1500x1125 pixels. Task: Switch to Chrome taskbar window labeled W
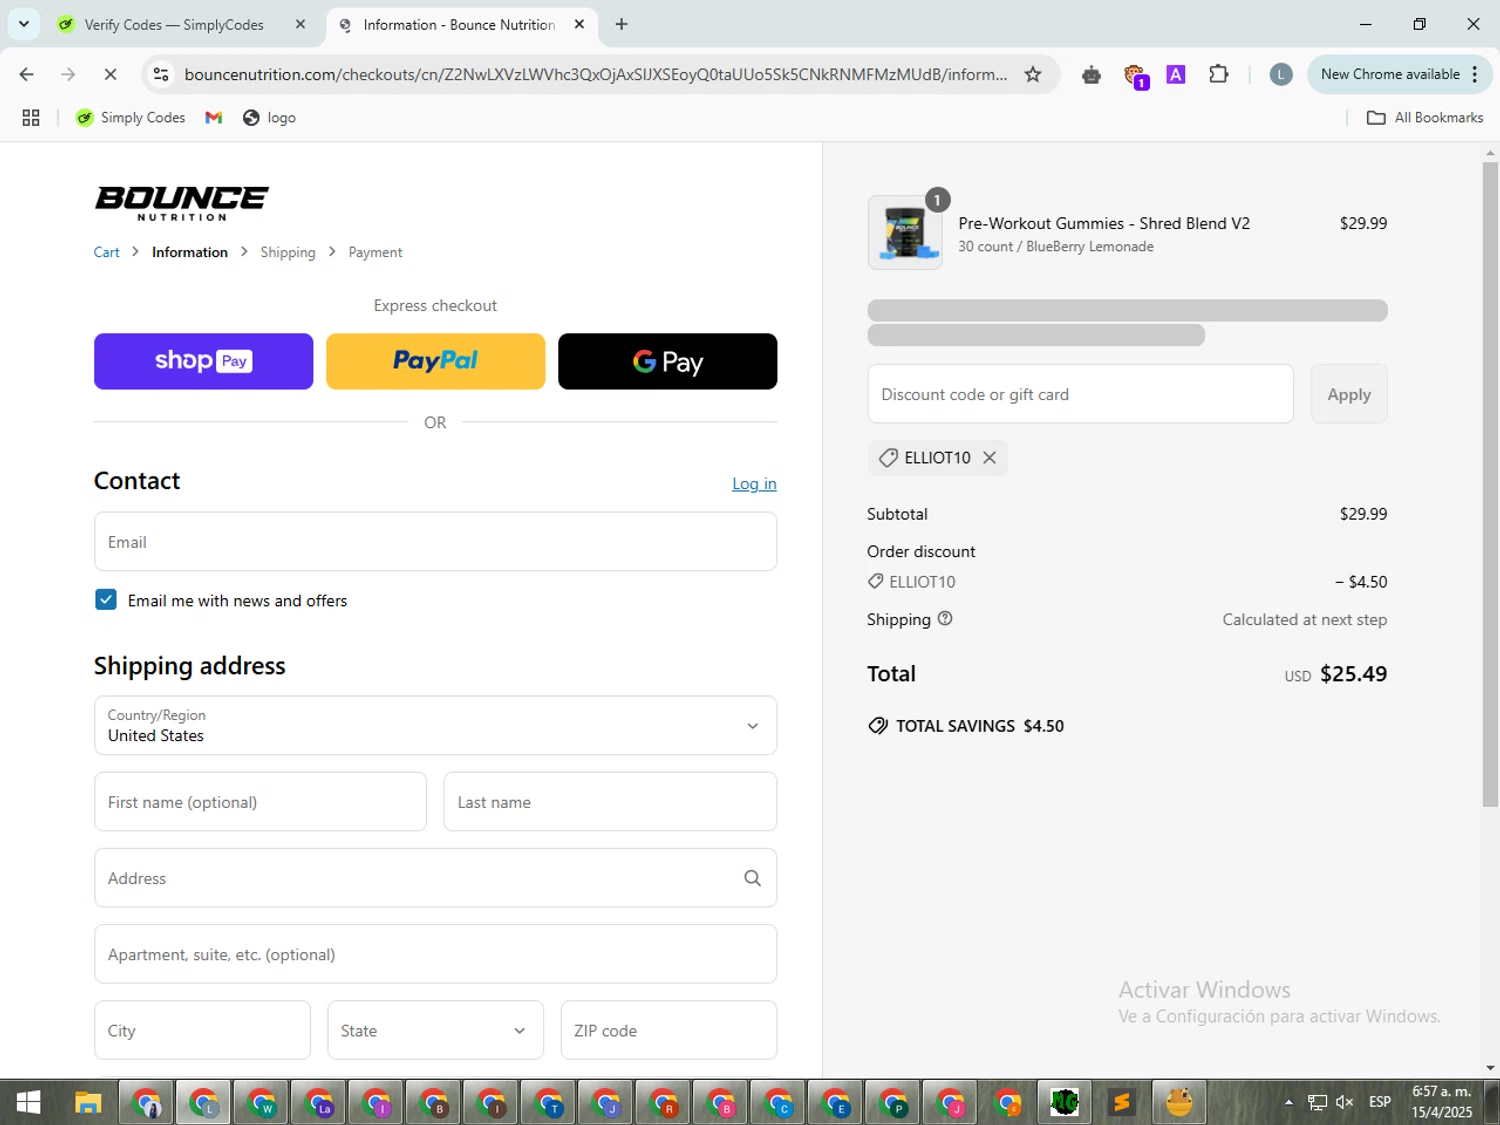pos(262,1103)
